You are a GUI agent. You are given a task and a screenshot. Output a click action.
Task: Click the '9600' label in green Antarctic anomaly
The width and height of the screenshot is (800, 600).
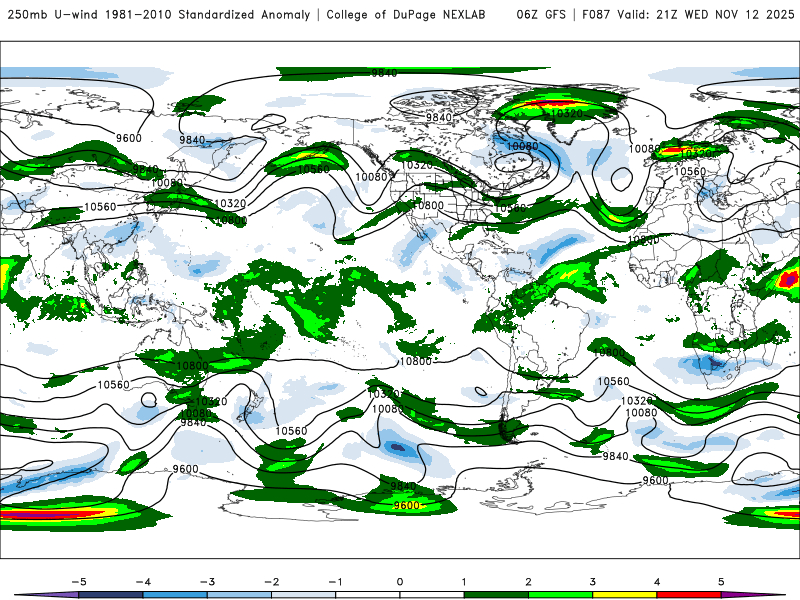[407, 505]
